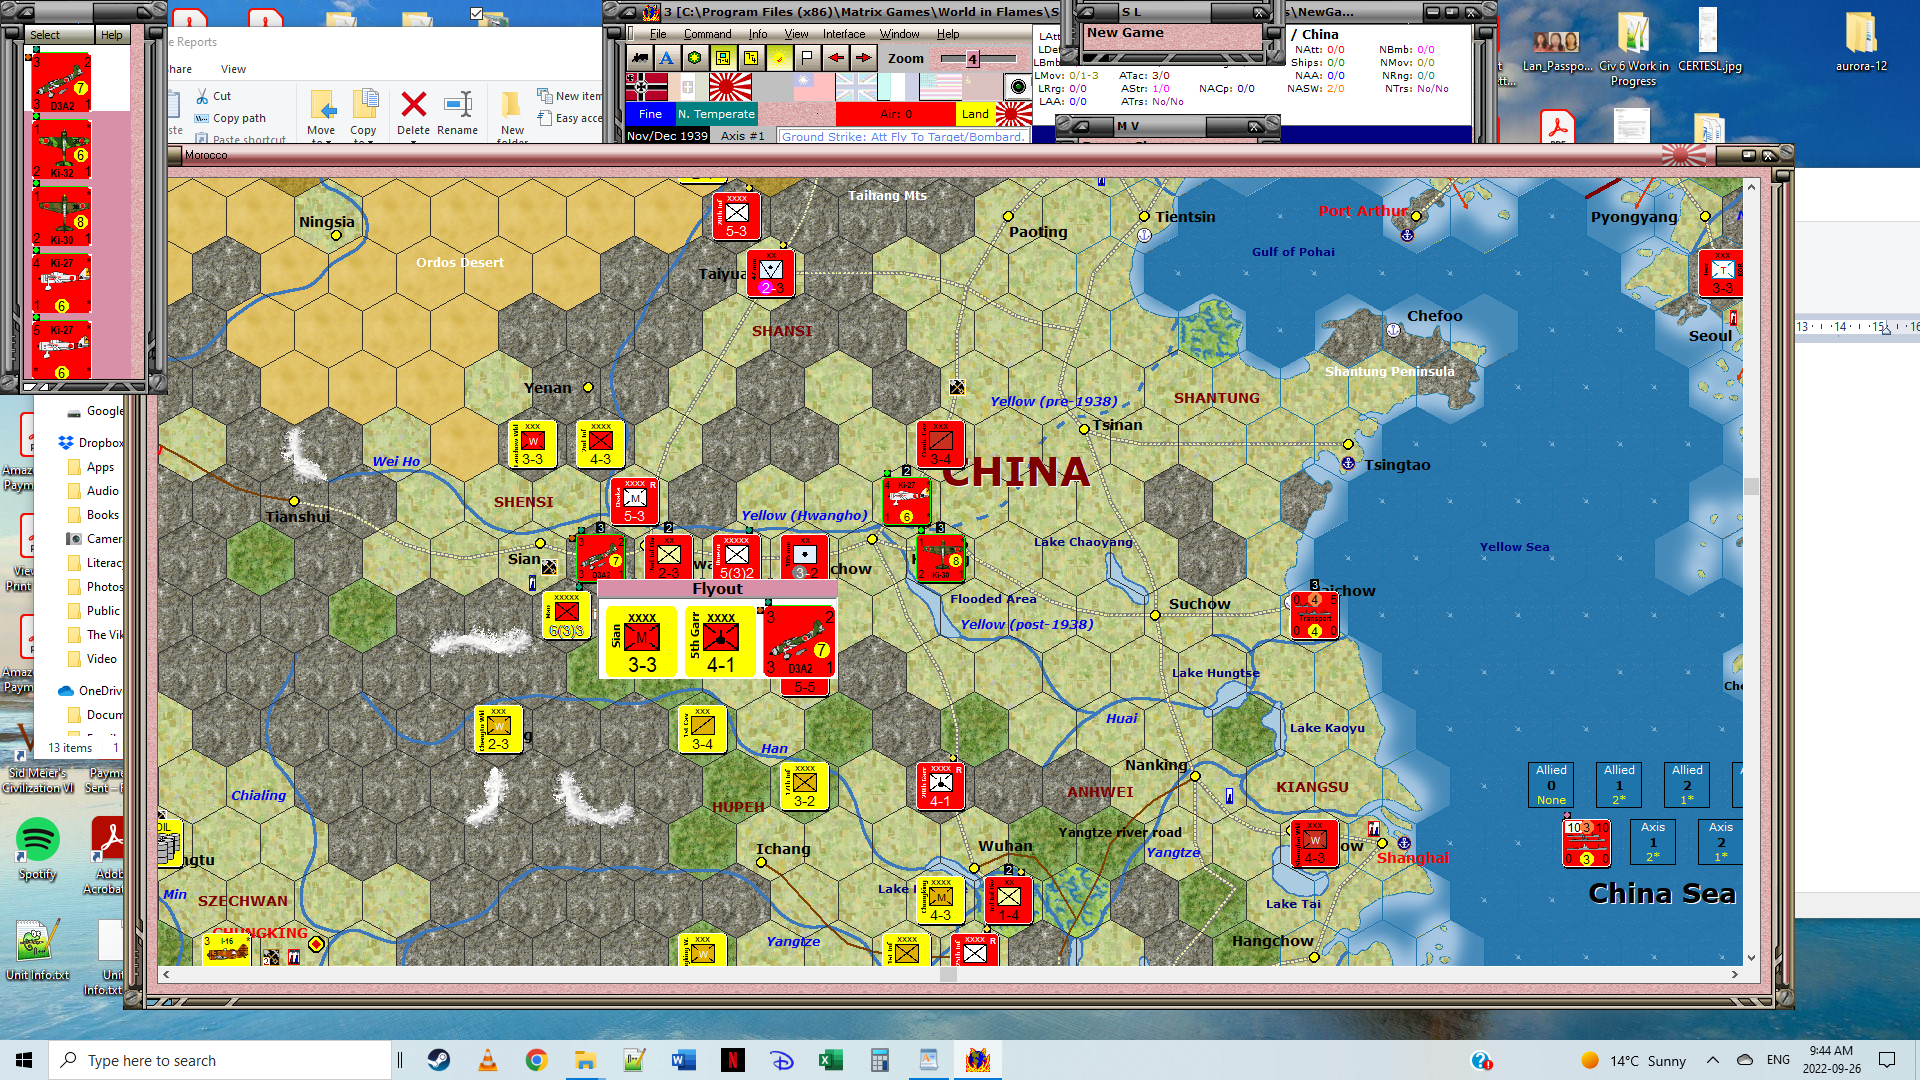Toggle the first yellow map display button
Viewport: 1920px width, 1080px height.
(x=722, y=58)
